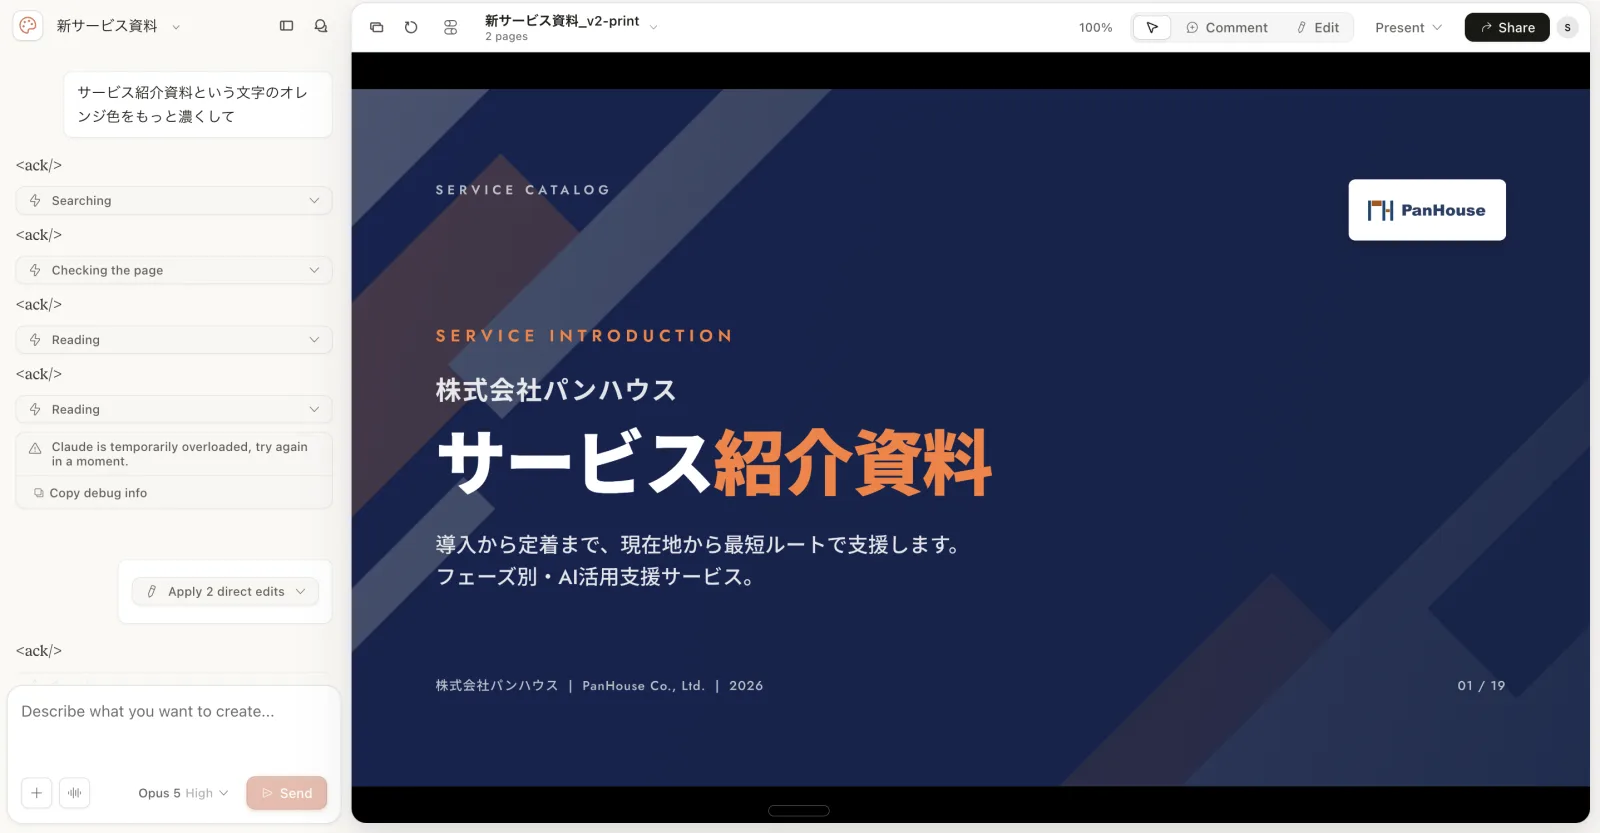This screenshot has height=833, width=1600.
Task: Select the 導入から定着まで subtitle line
Action: tap(699, 545)
